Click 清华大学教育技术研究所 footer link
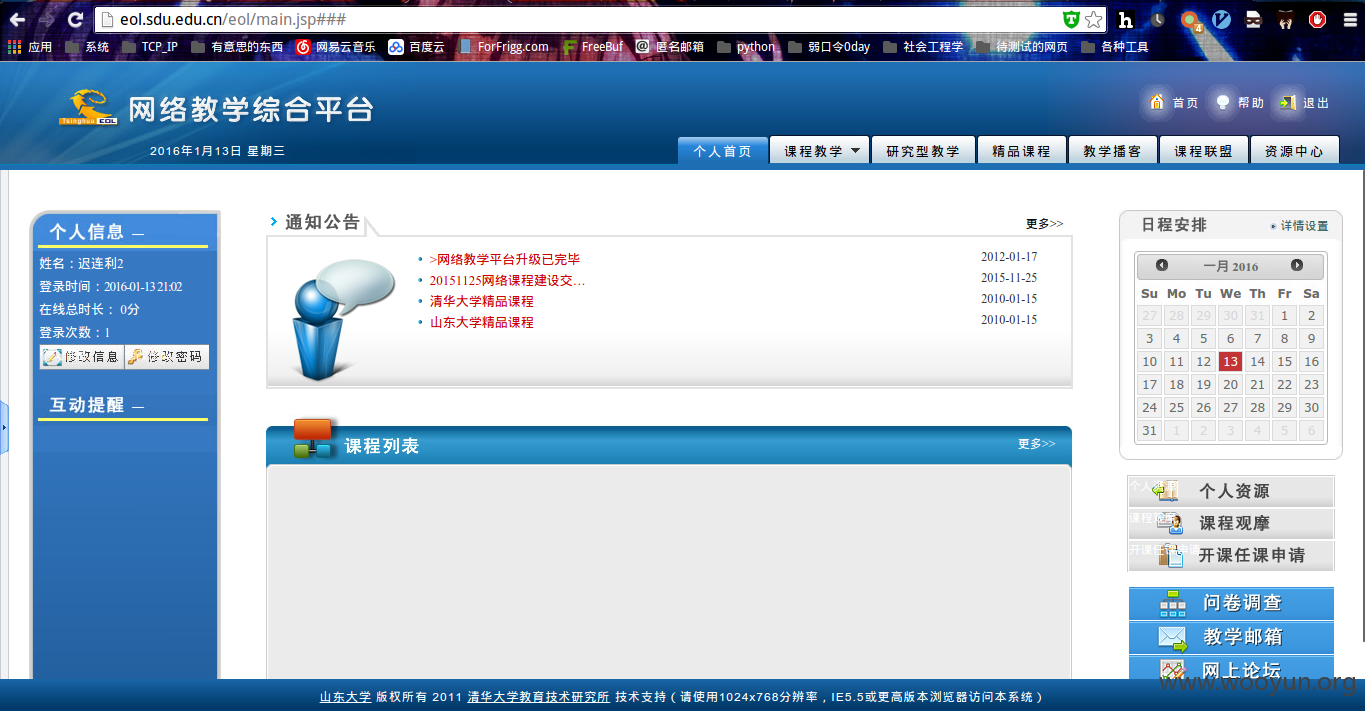The height and width of the screenshot is (711, 1365). 538,697
